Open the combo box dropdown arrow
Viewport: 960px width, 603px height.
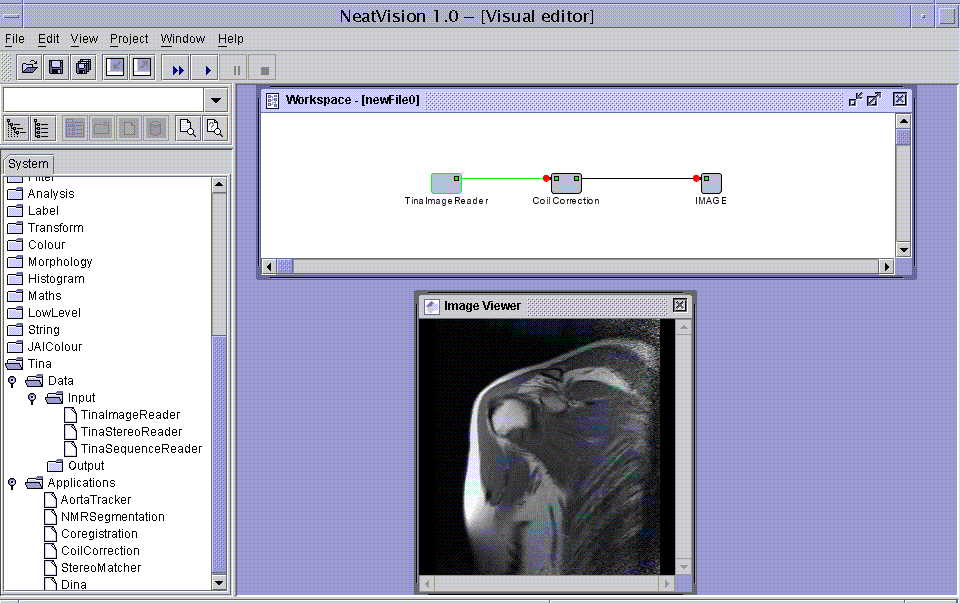point(215,100)
